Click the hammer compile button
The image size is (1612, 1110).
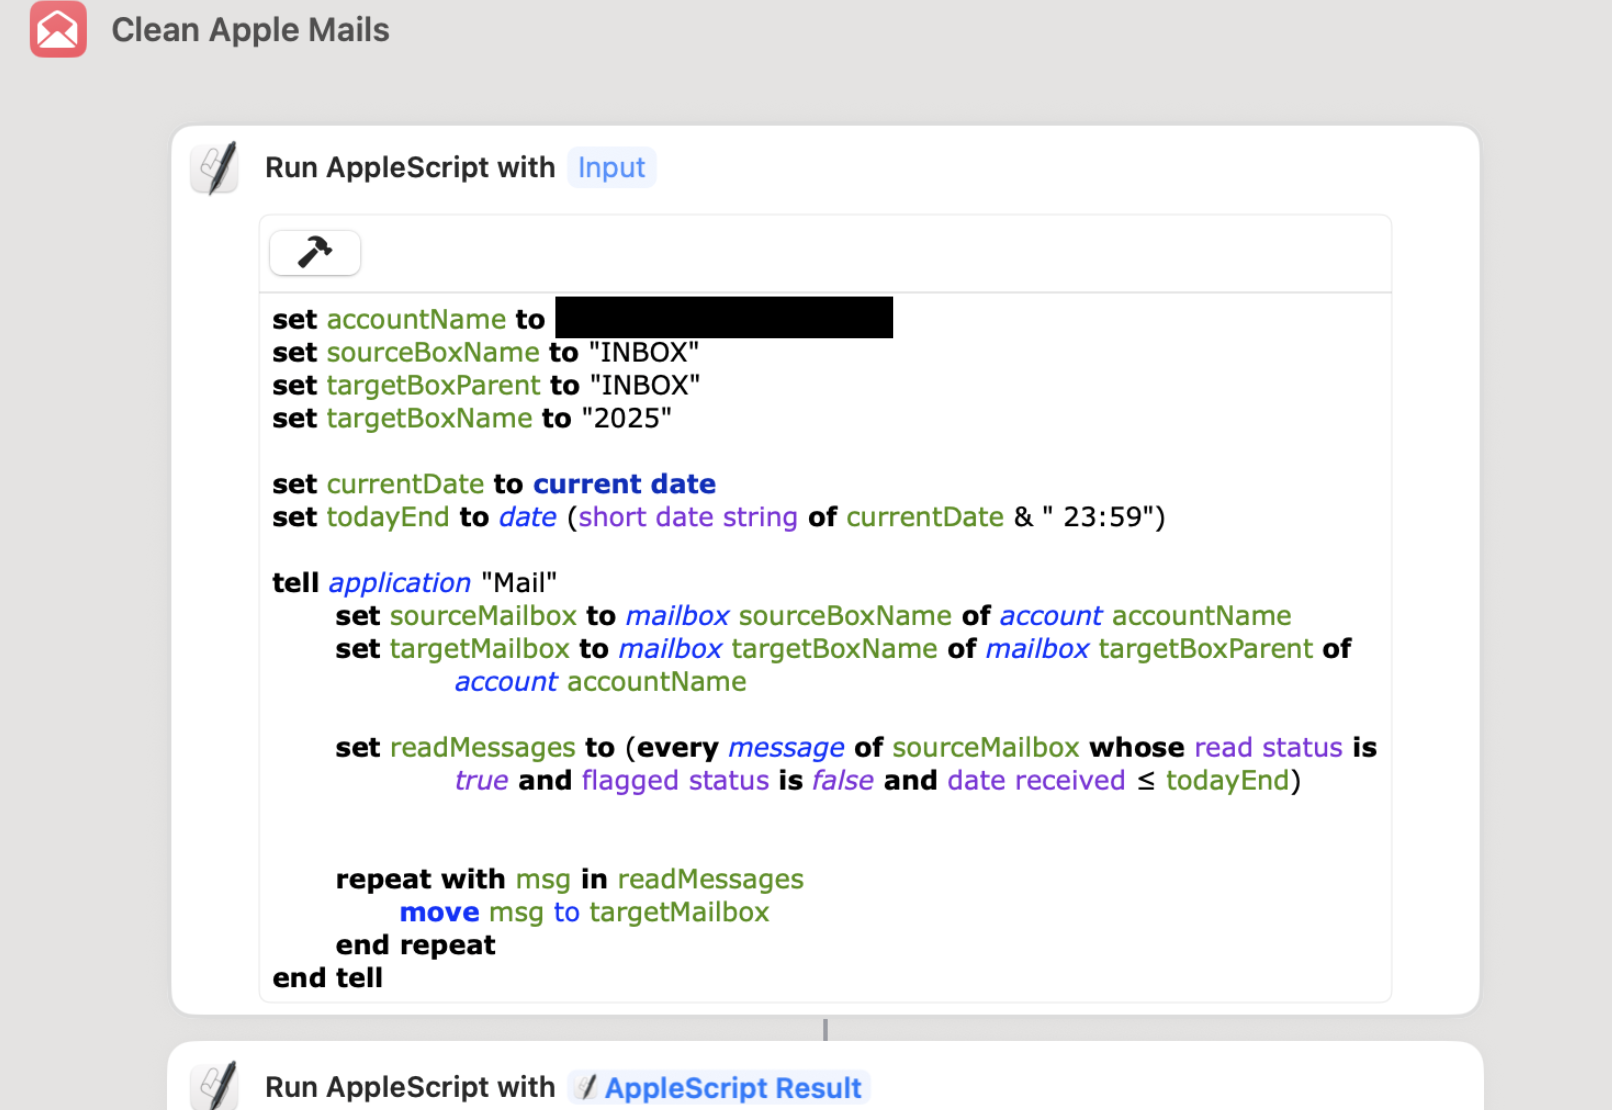point(315,253)
